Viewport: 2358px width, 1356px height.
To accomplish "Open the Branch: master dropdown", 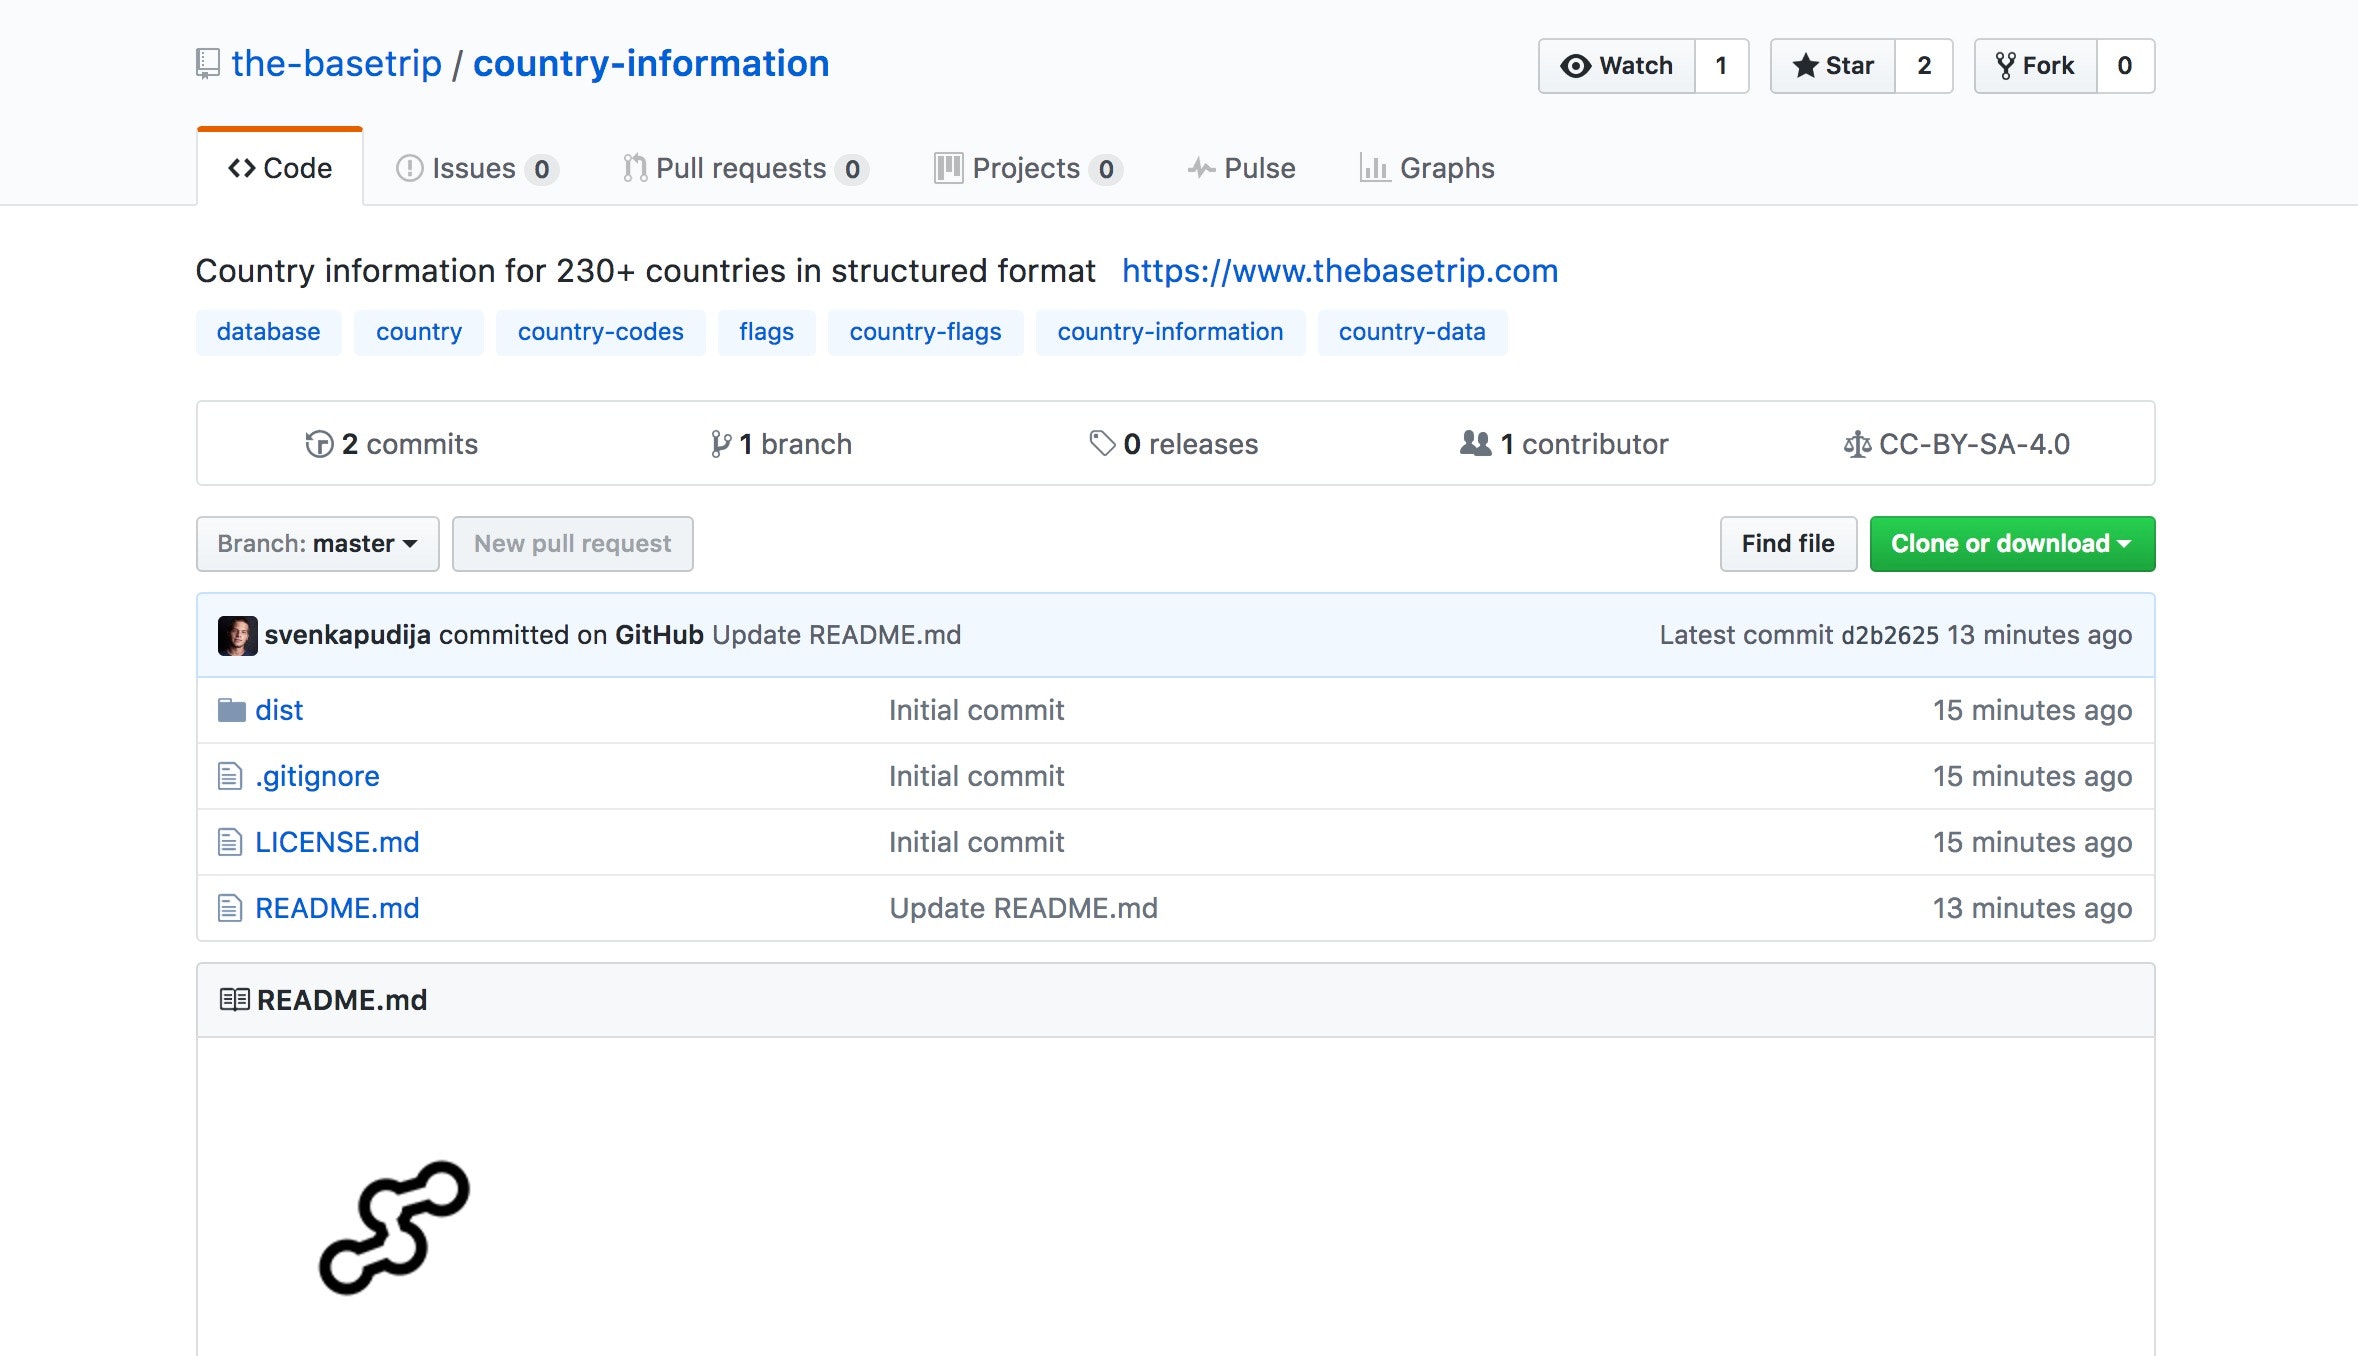I will click(317, 544).
